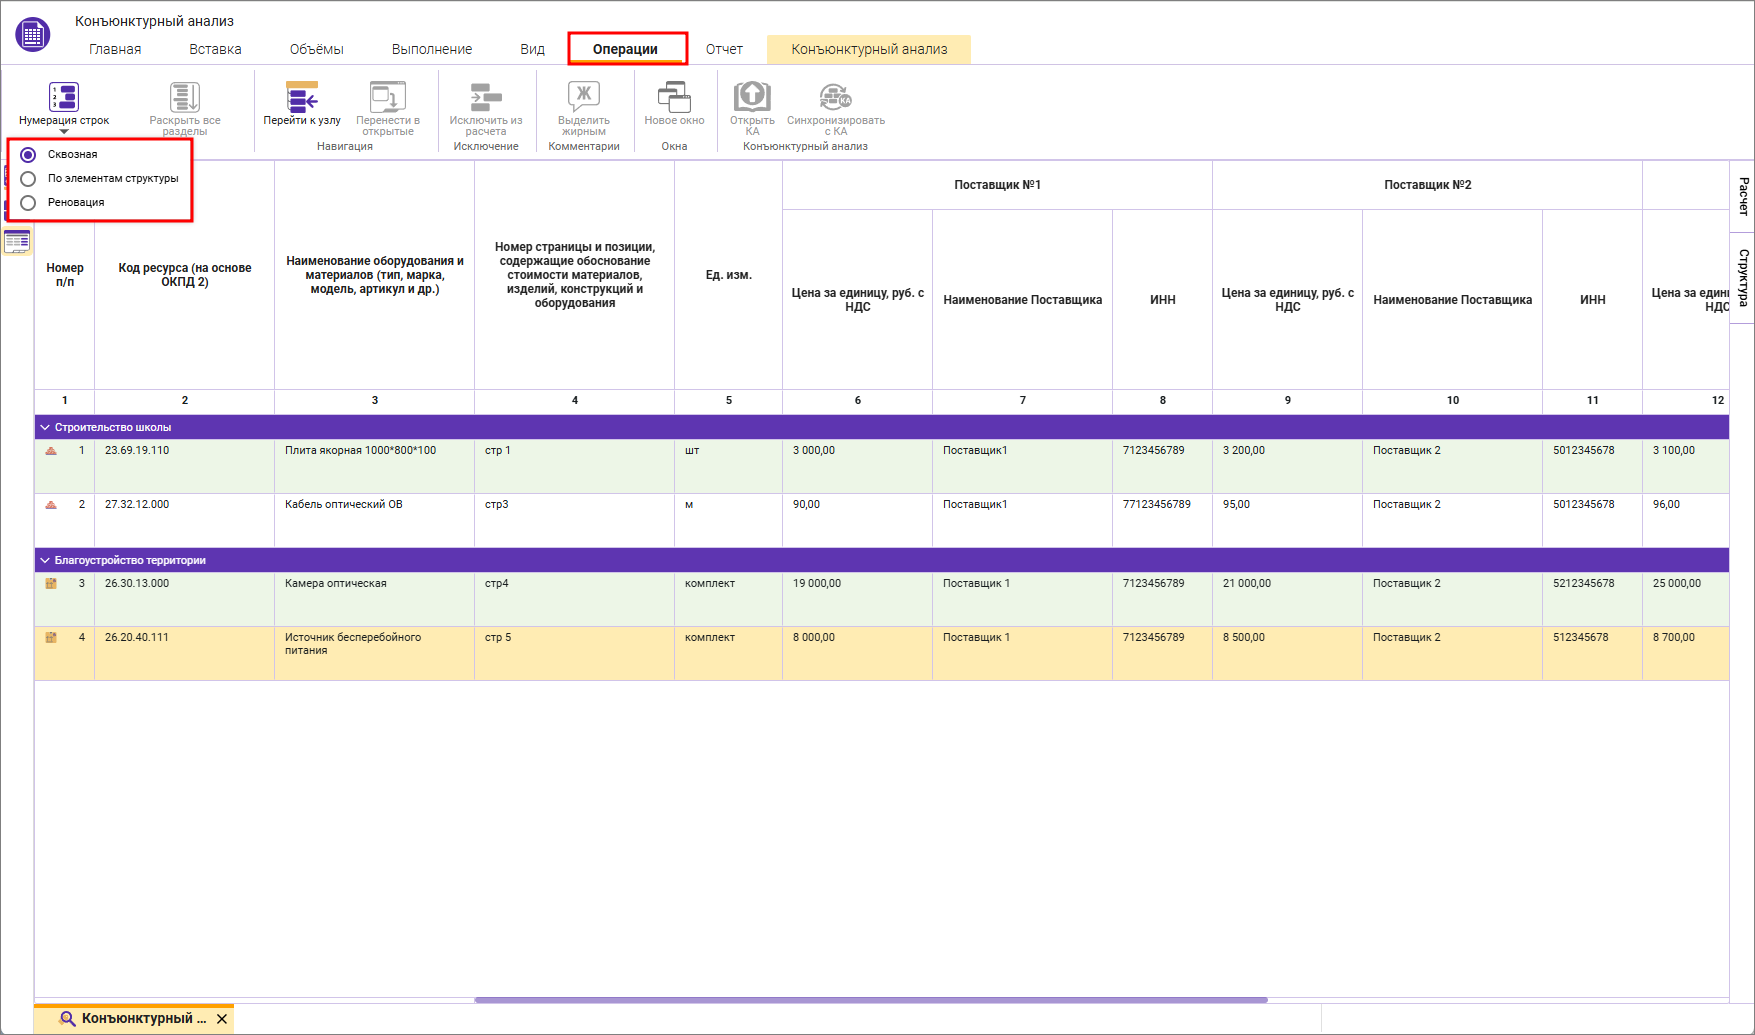The height and width of the screenshot is (1035, 1755).
Task: Click Раскрыть все разделы icon
Action: click(x=185, y=97)
